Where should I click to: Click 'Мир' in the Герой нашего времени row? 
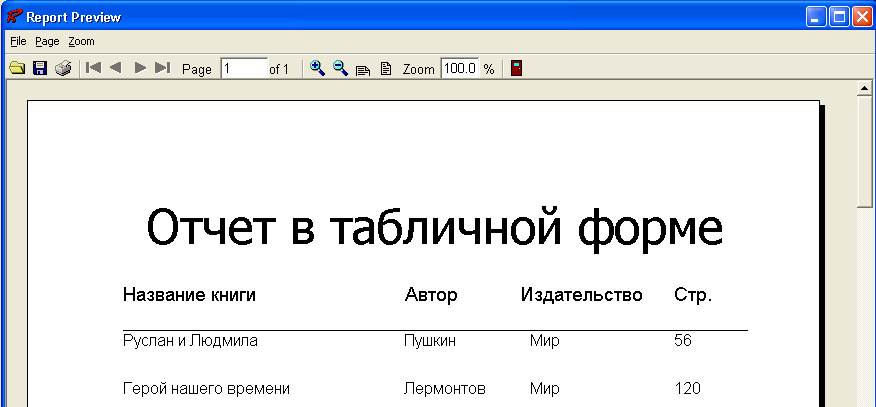[x=545, y=389]
